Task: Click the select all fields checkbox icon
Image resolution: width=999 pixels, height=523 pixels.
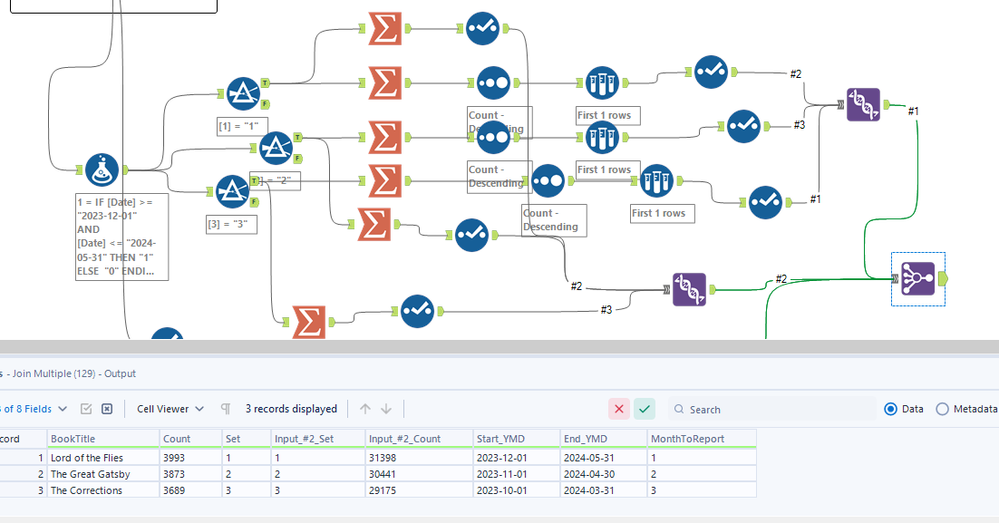Action: click(x=86, y=409)
